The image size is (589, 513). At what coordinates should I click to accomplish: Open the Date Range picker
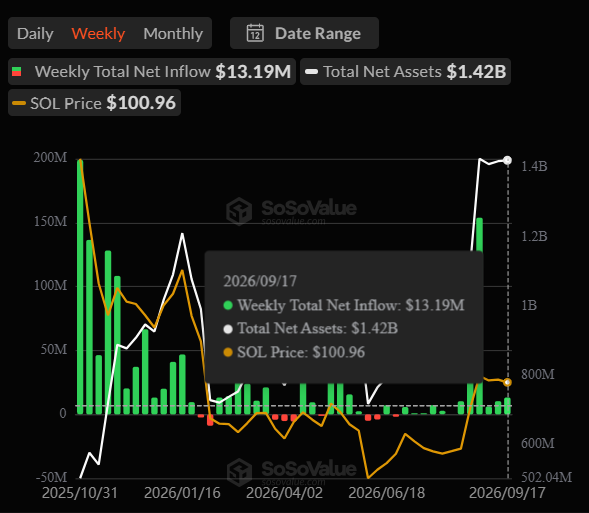tap(304, 33)
